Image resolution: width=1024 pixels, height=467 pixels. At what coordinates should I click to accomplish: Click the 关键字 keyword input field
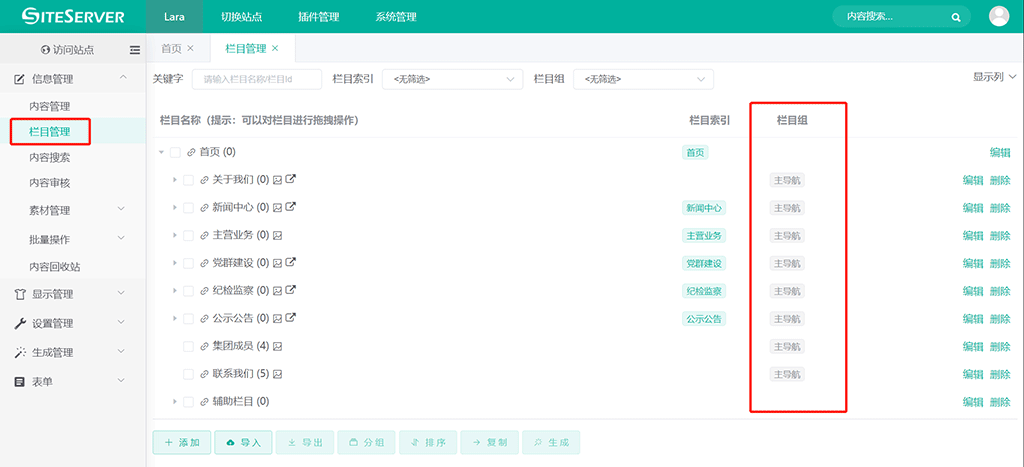(256, 79)
